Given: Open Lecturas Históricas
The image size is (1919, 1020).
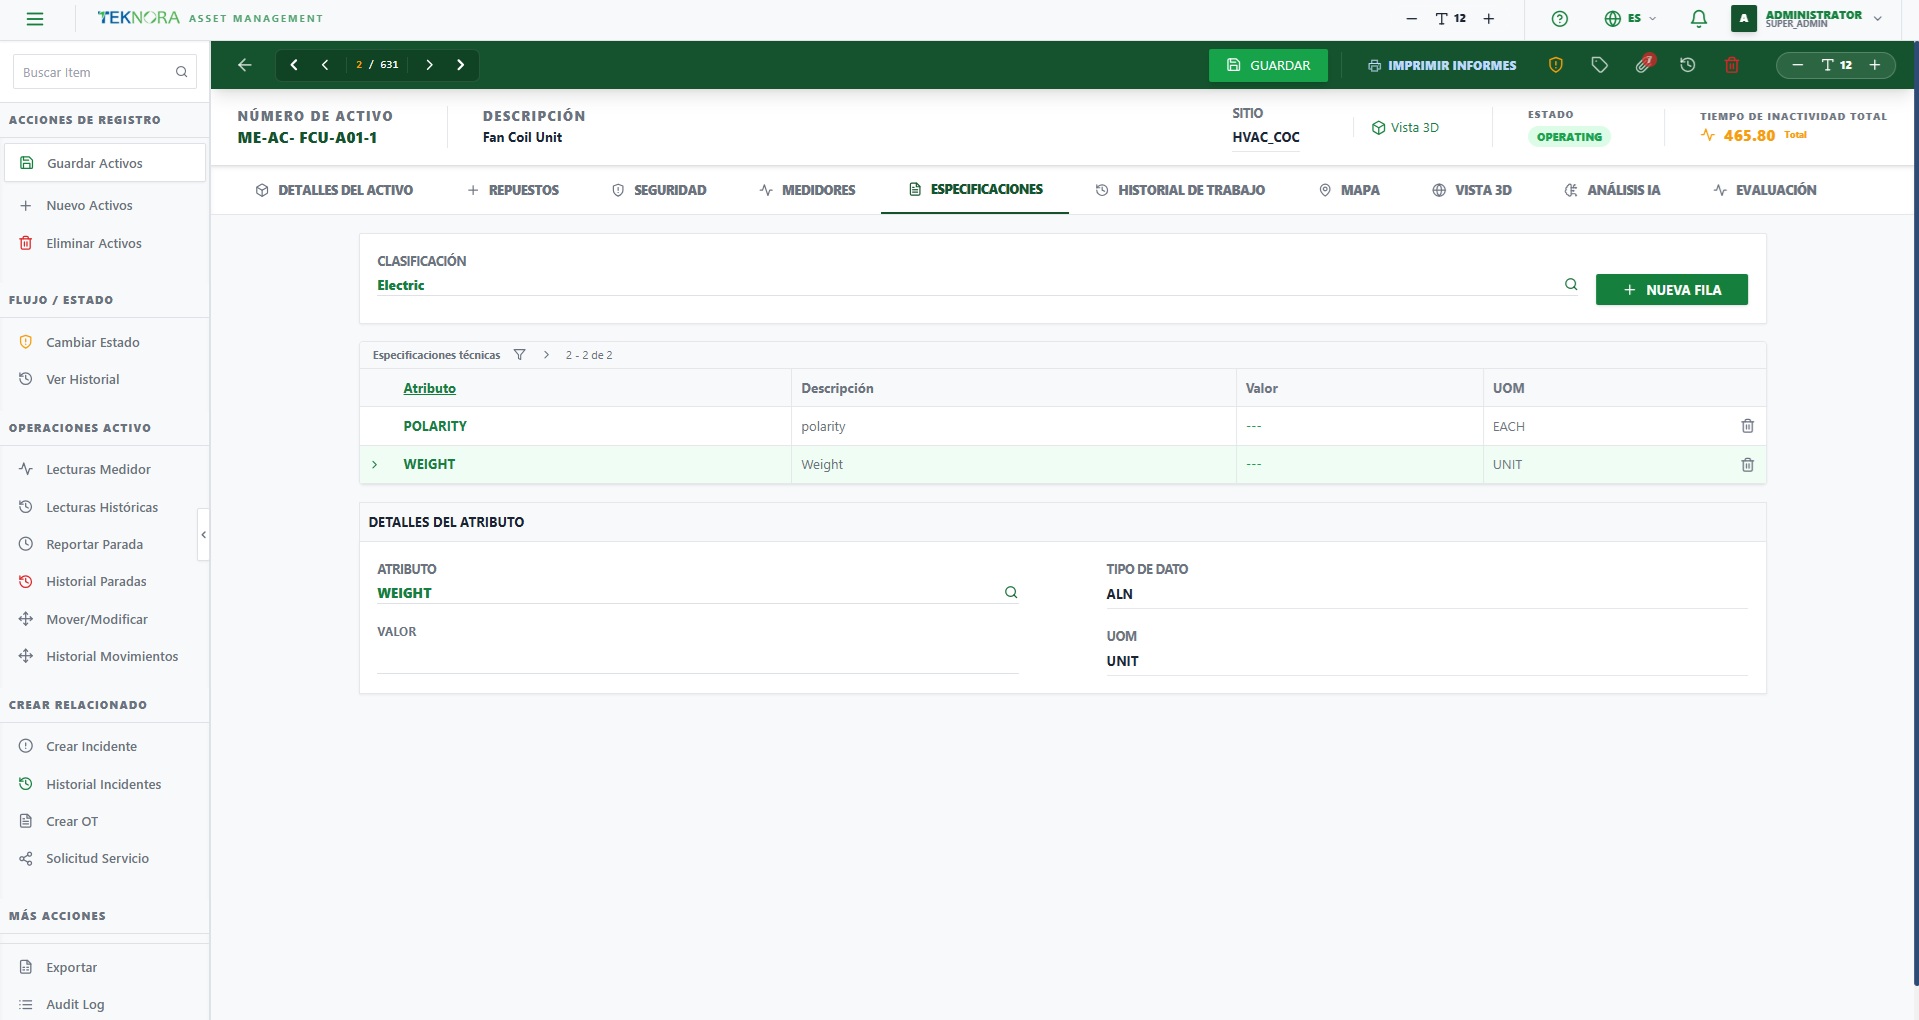Looking at the screenshot, I should [101, 507].
